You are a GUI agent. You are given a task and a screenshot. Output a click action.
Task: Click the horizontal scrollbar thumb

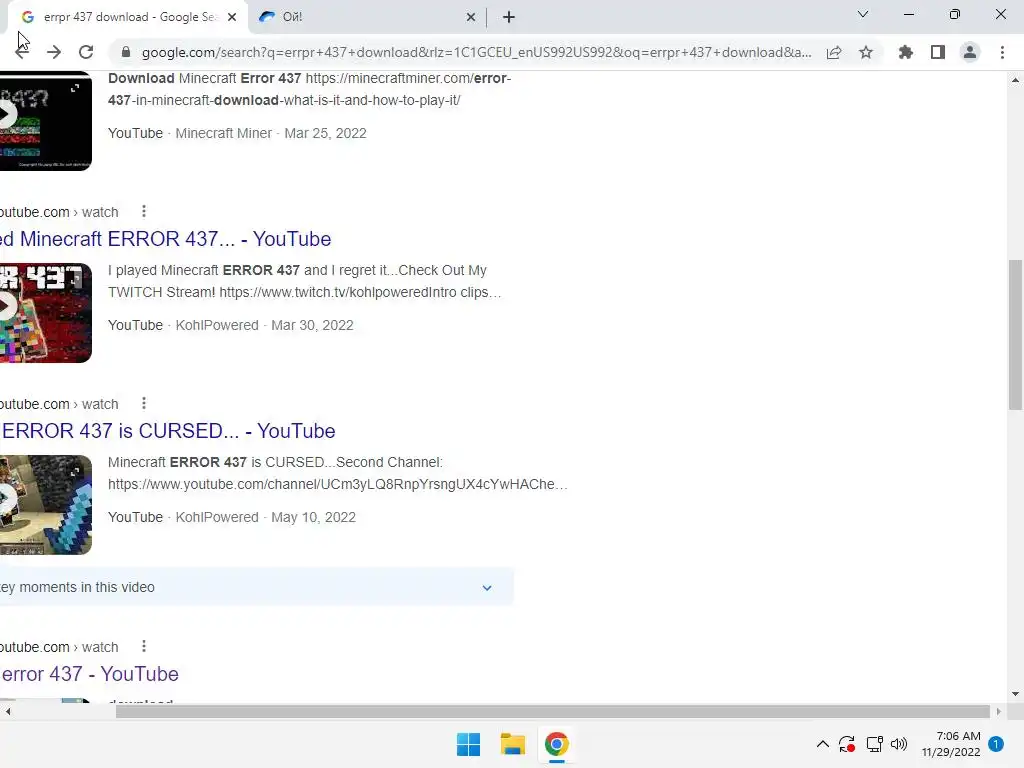552,711
